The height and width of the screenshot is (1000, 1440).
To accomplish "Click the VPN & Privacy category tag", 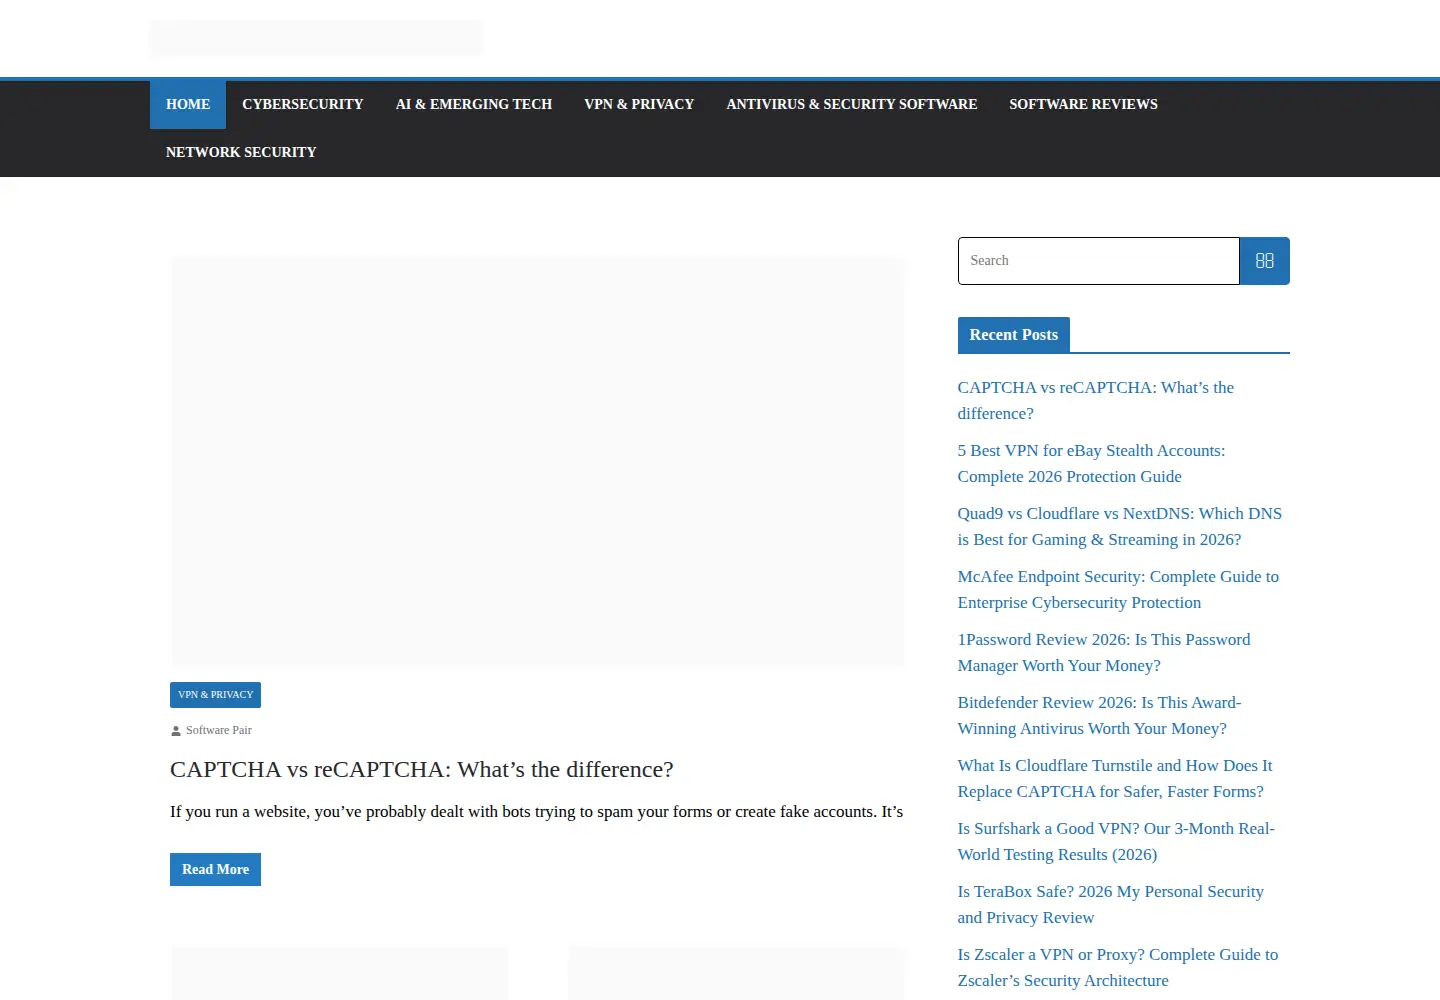I will (215, 695).
